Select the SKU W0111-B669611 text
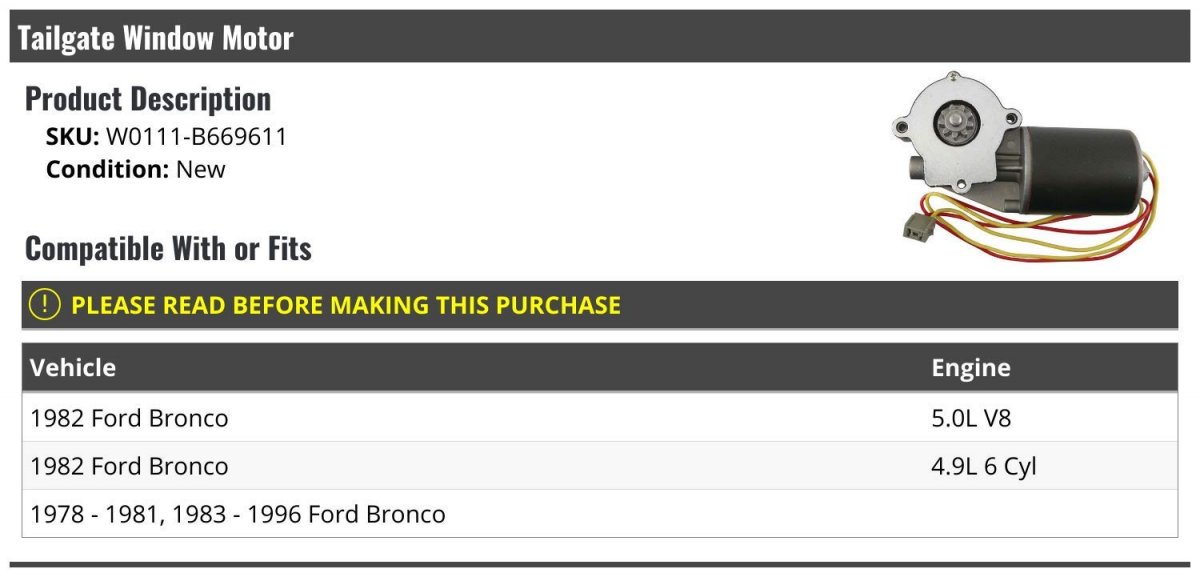Viewport: 1200px width, 577px height. point(166,137)
